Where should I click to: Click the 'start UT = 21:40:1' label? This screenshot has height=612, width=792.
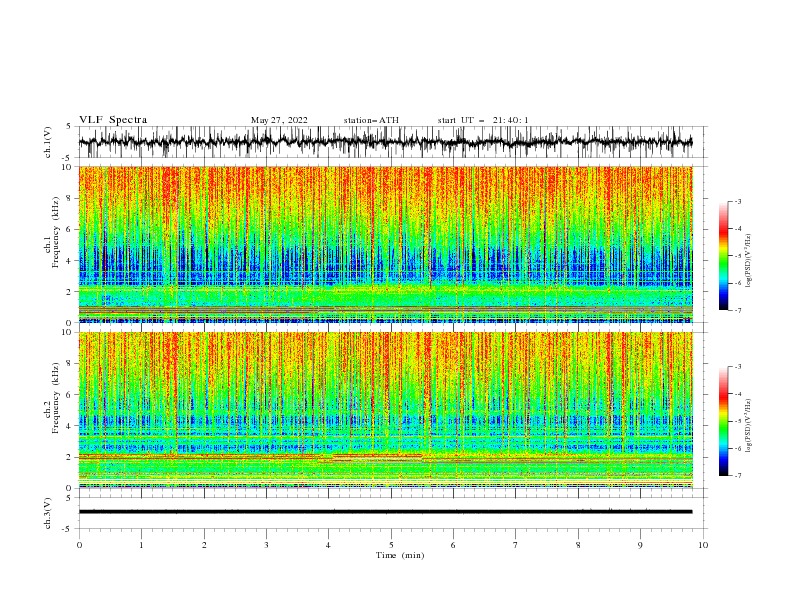pos(483,120)
